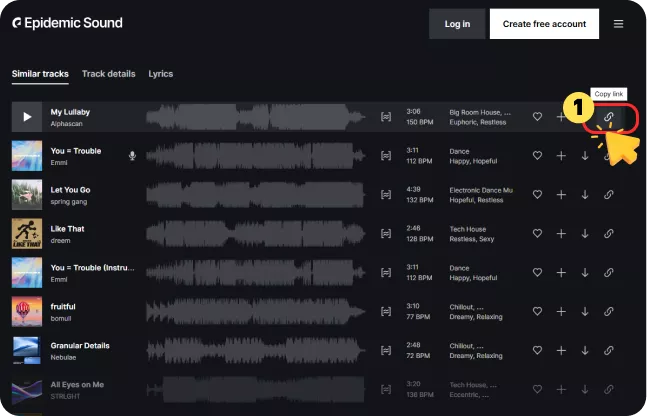Copy link for Let You Go
The width and height of the screenshot is (647, 416).
[609, 194]
